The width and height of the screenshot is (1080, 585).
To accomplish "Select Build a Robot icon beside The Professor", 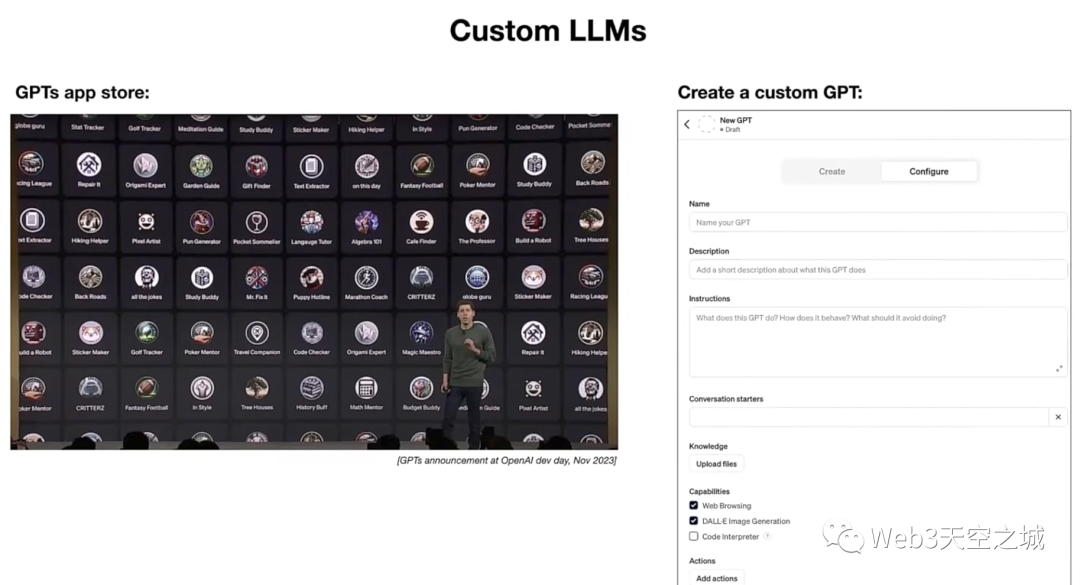I will (533, 222).
